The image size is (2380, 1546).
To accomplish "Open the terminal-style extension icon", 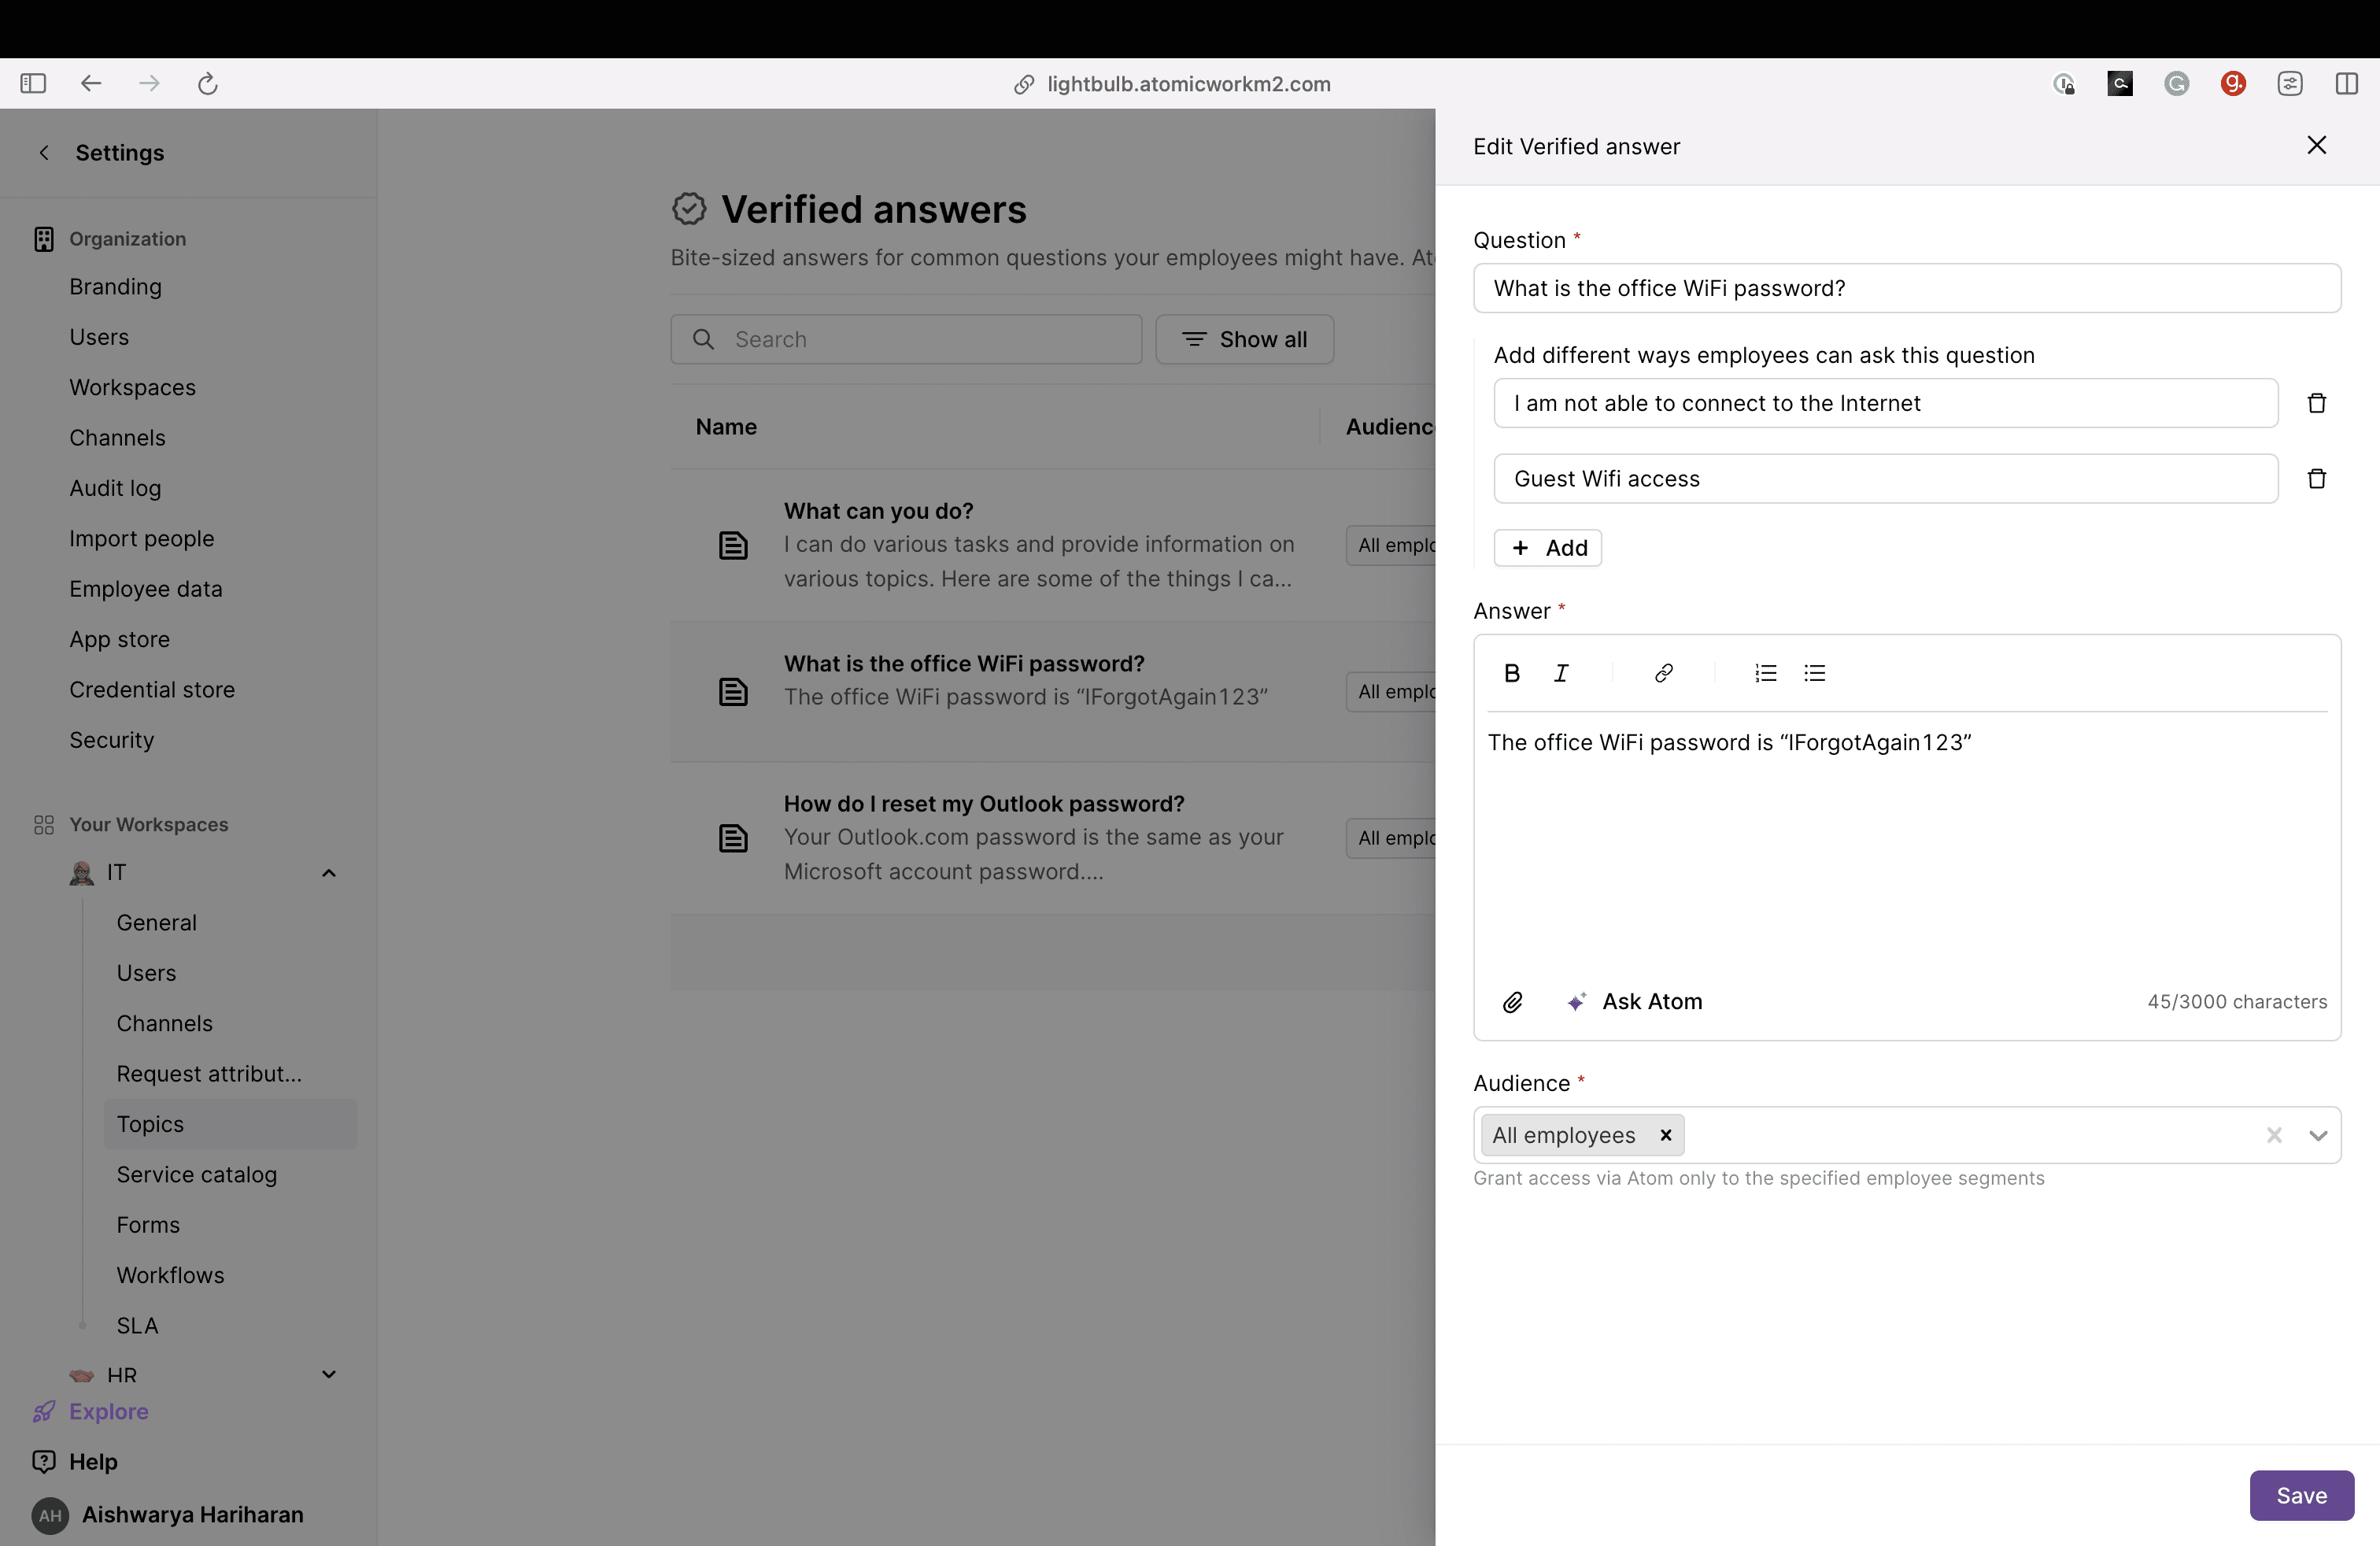I will [2120, 84].
